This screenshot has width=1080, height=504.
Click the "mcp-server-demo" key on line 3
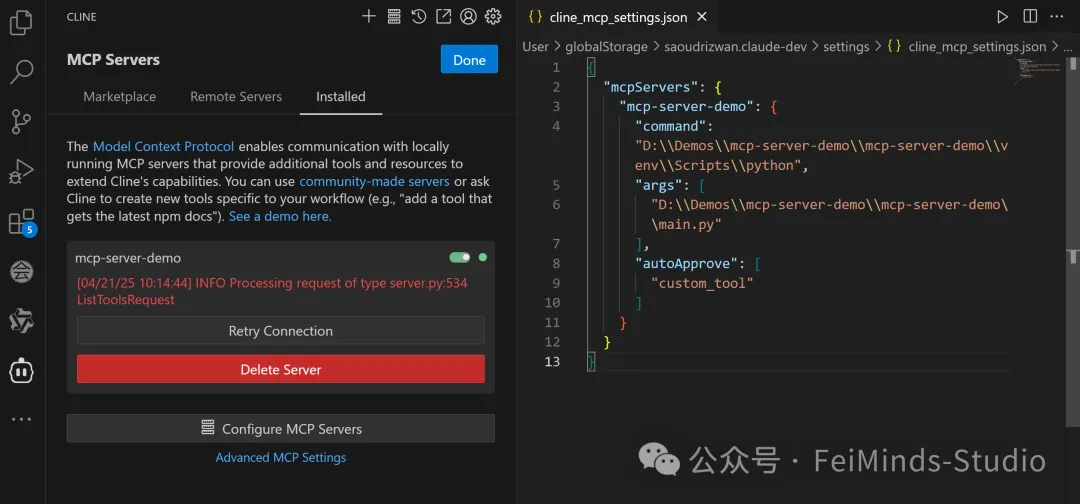(x=687, y=107)
